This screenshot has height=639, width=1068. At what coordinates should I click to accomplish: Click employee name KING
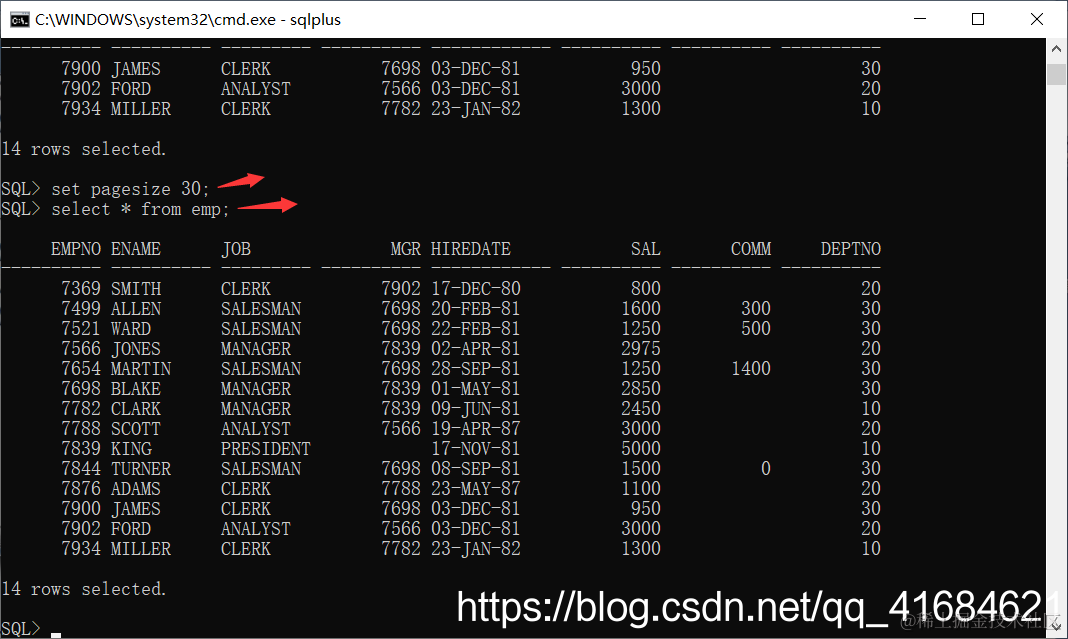click(x=131, y=449)
